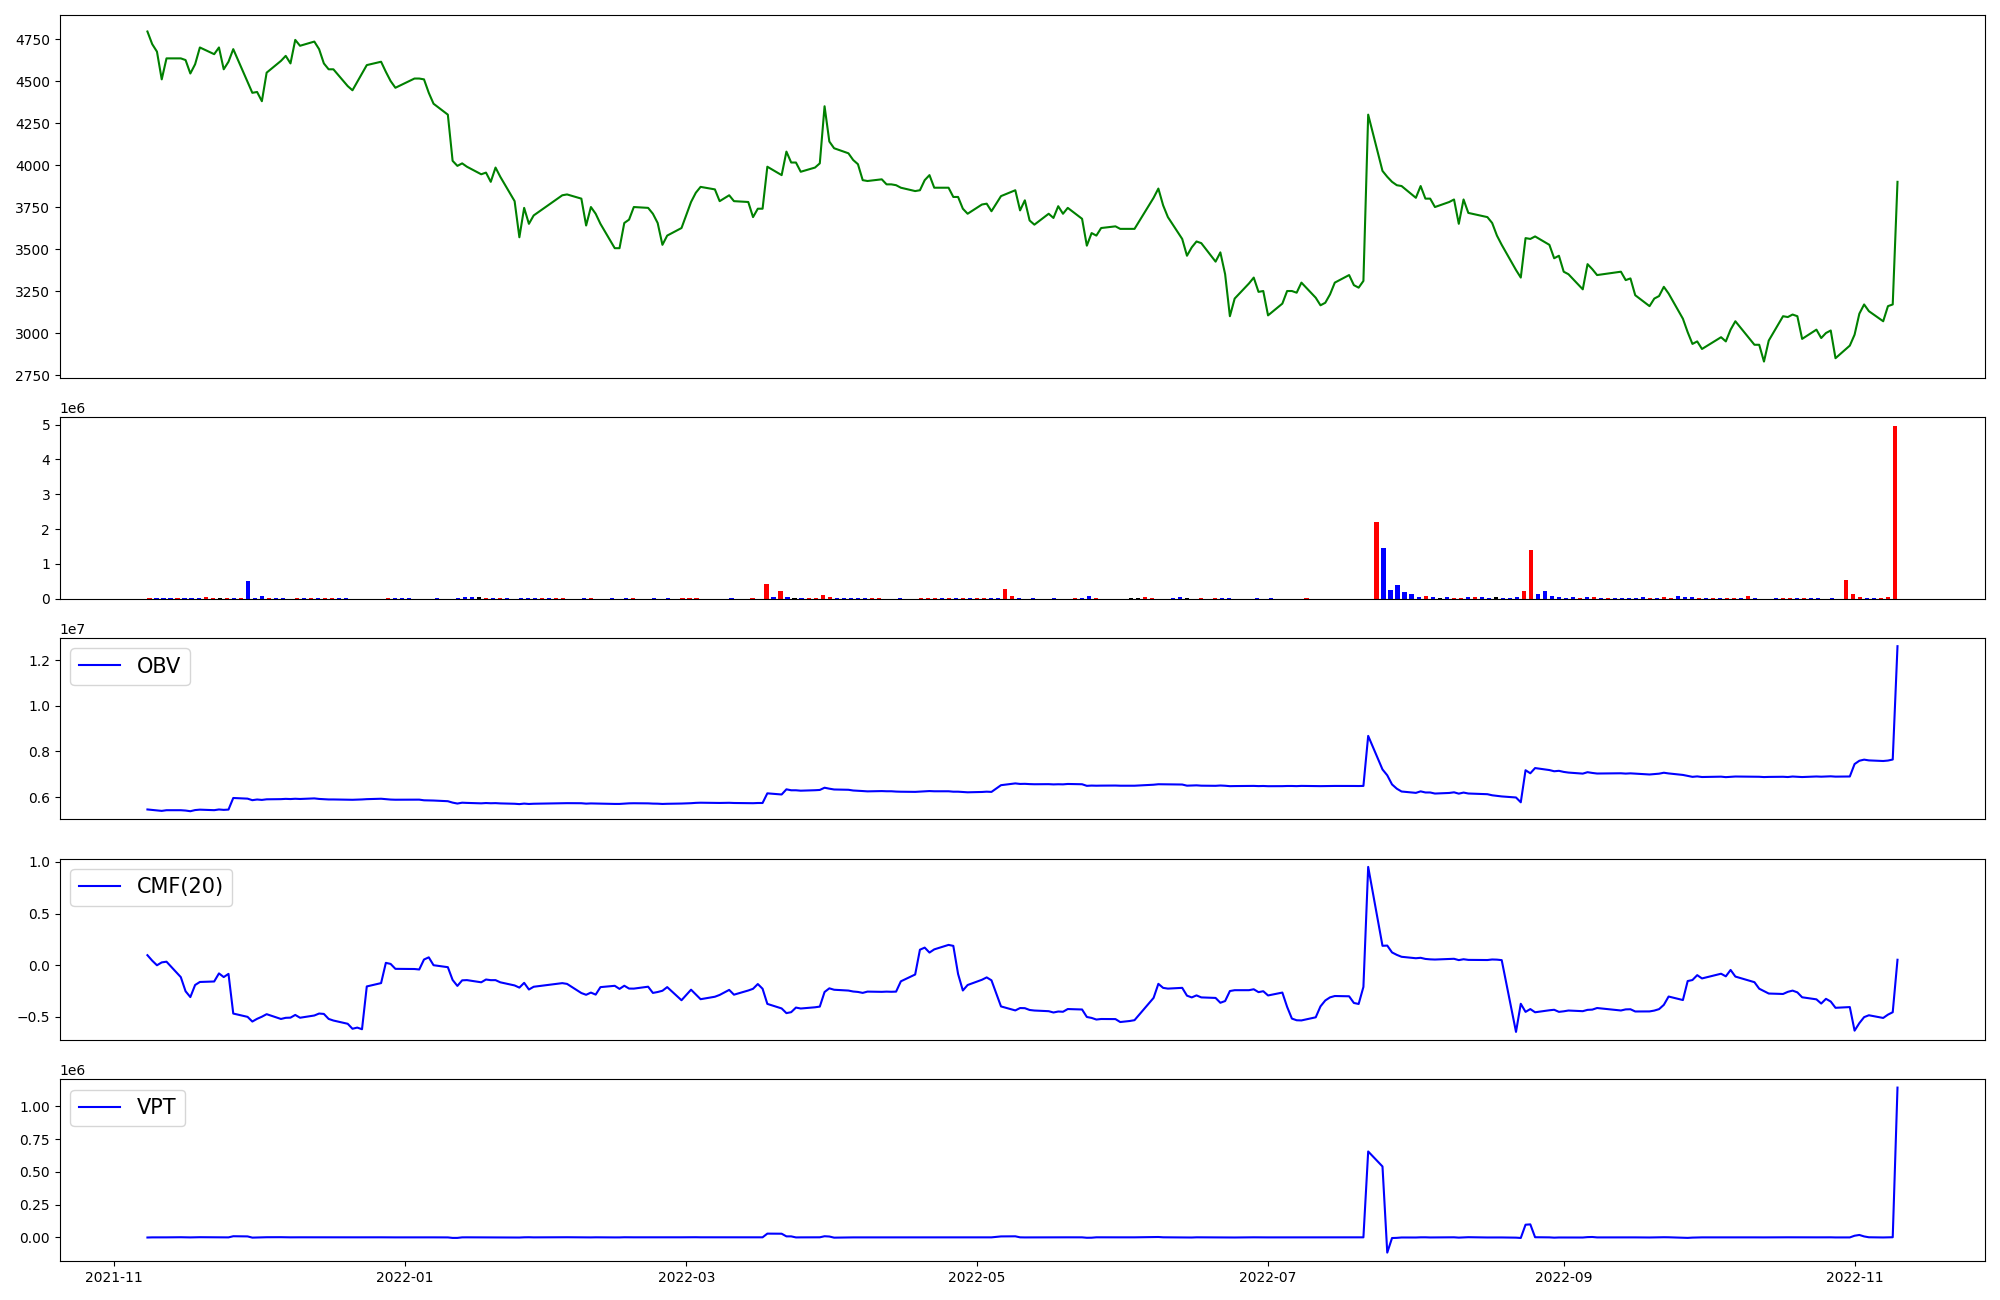Click the blue line swatch in VPT legend
2000x1300 pixels.
pos(100,1107)
